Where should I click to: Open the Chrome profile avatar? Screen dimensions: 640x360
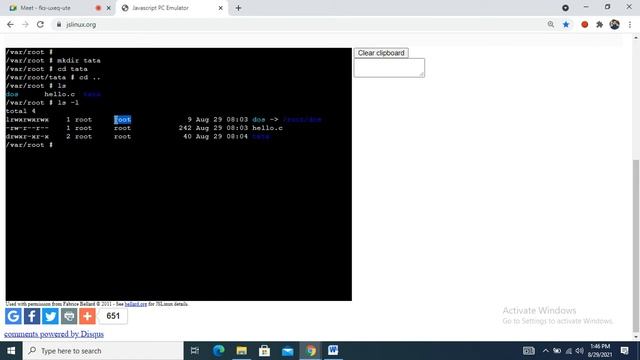click(x=614, y=24)
